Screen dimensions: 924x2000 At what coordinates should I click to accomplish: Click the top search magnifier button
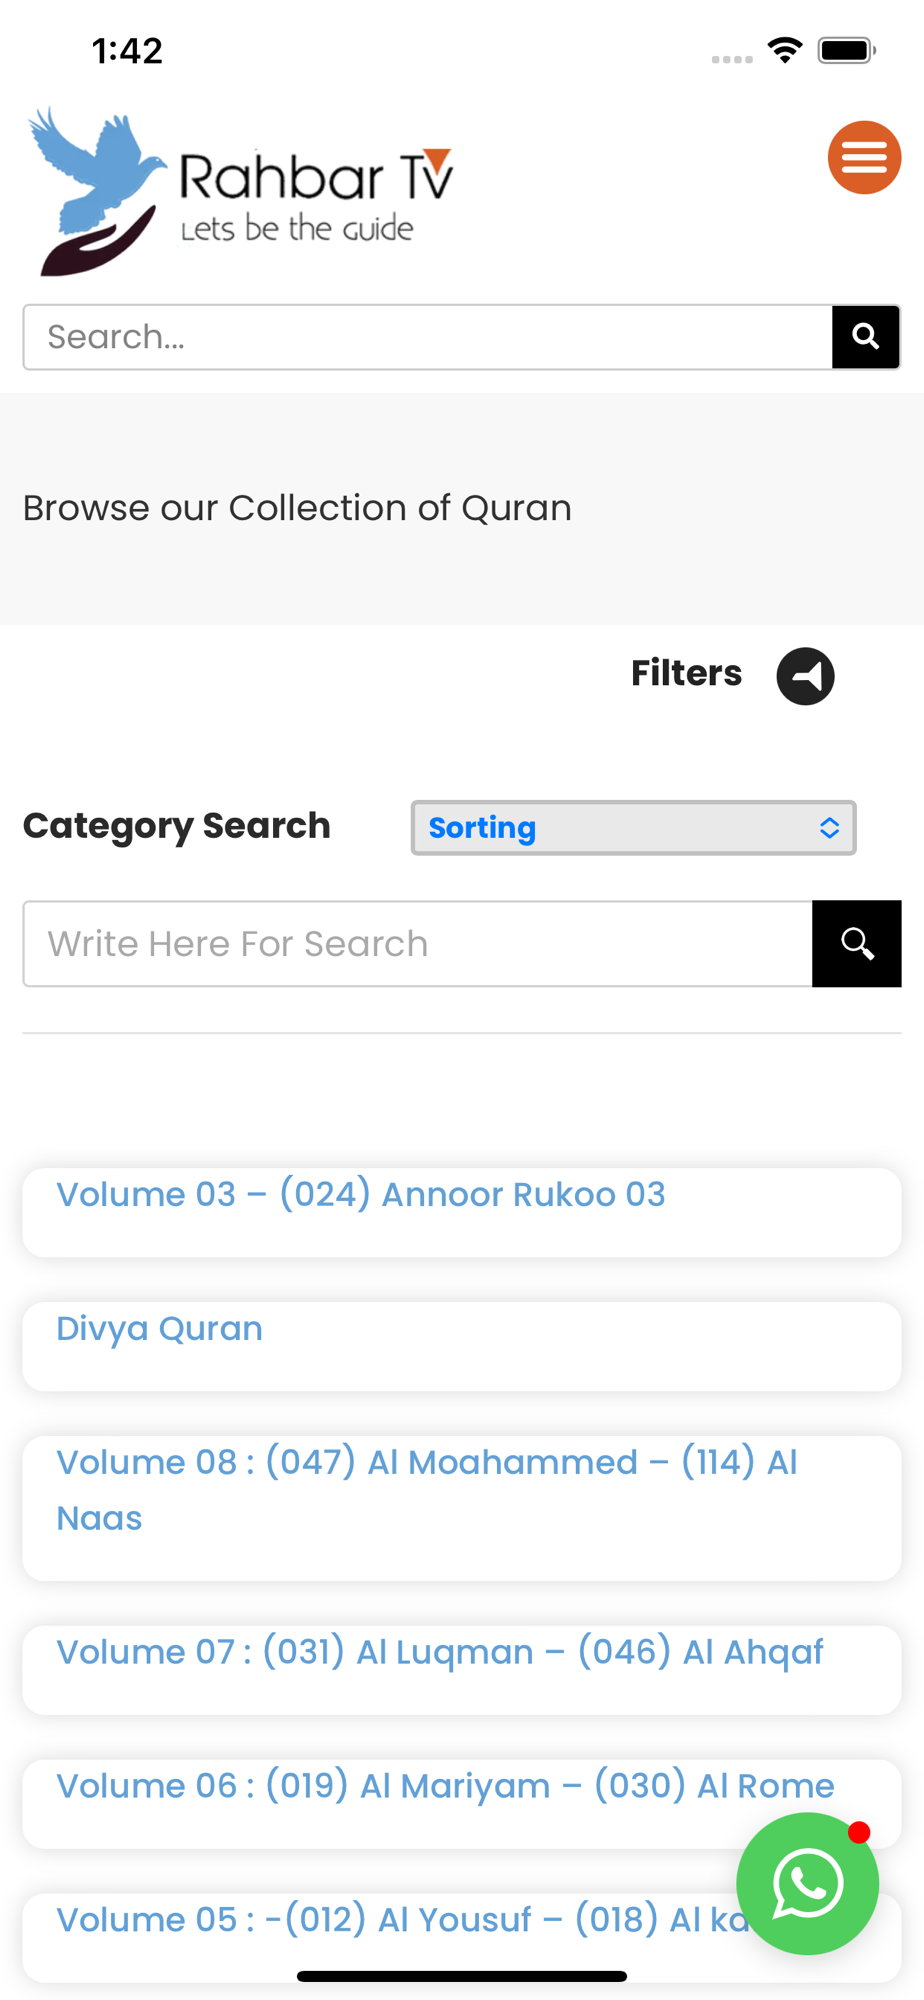tap(866, 337)
